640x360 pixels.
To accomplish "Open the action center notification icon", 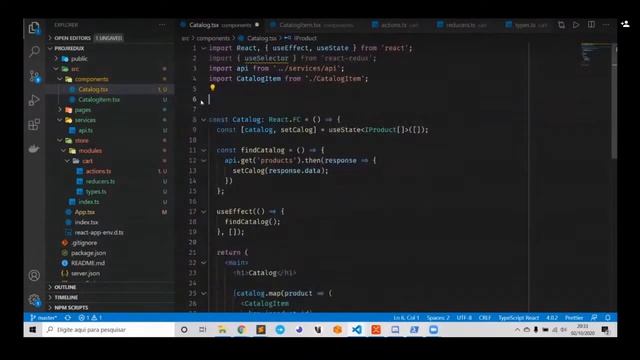I will pos(605,329).
